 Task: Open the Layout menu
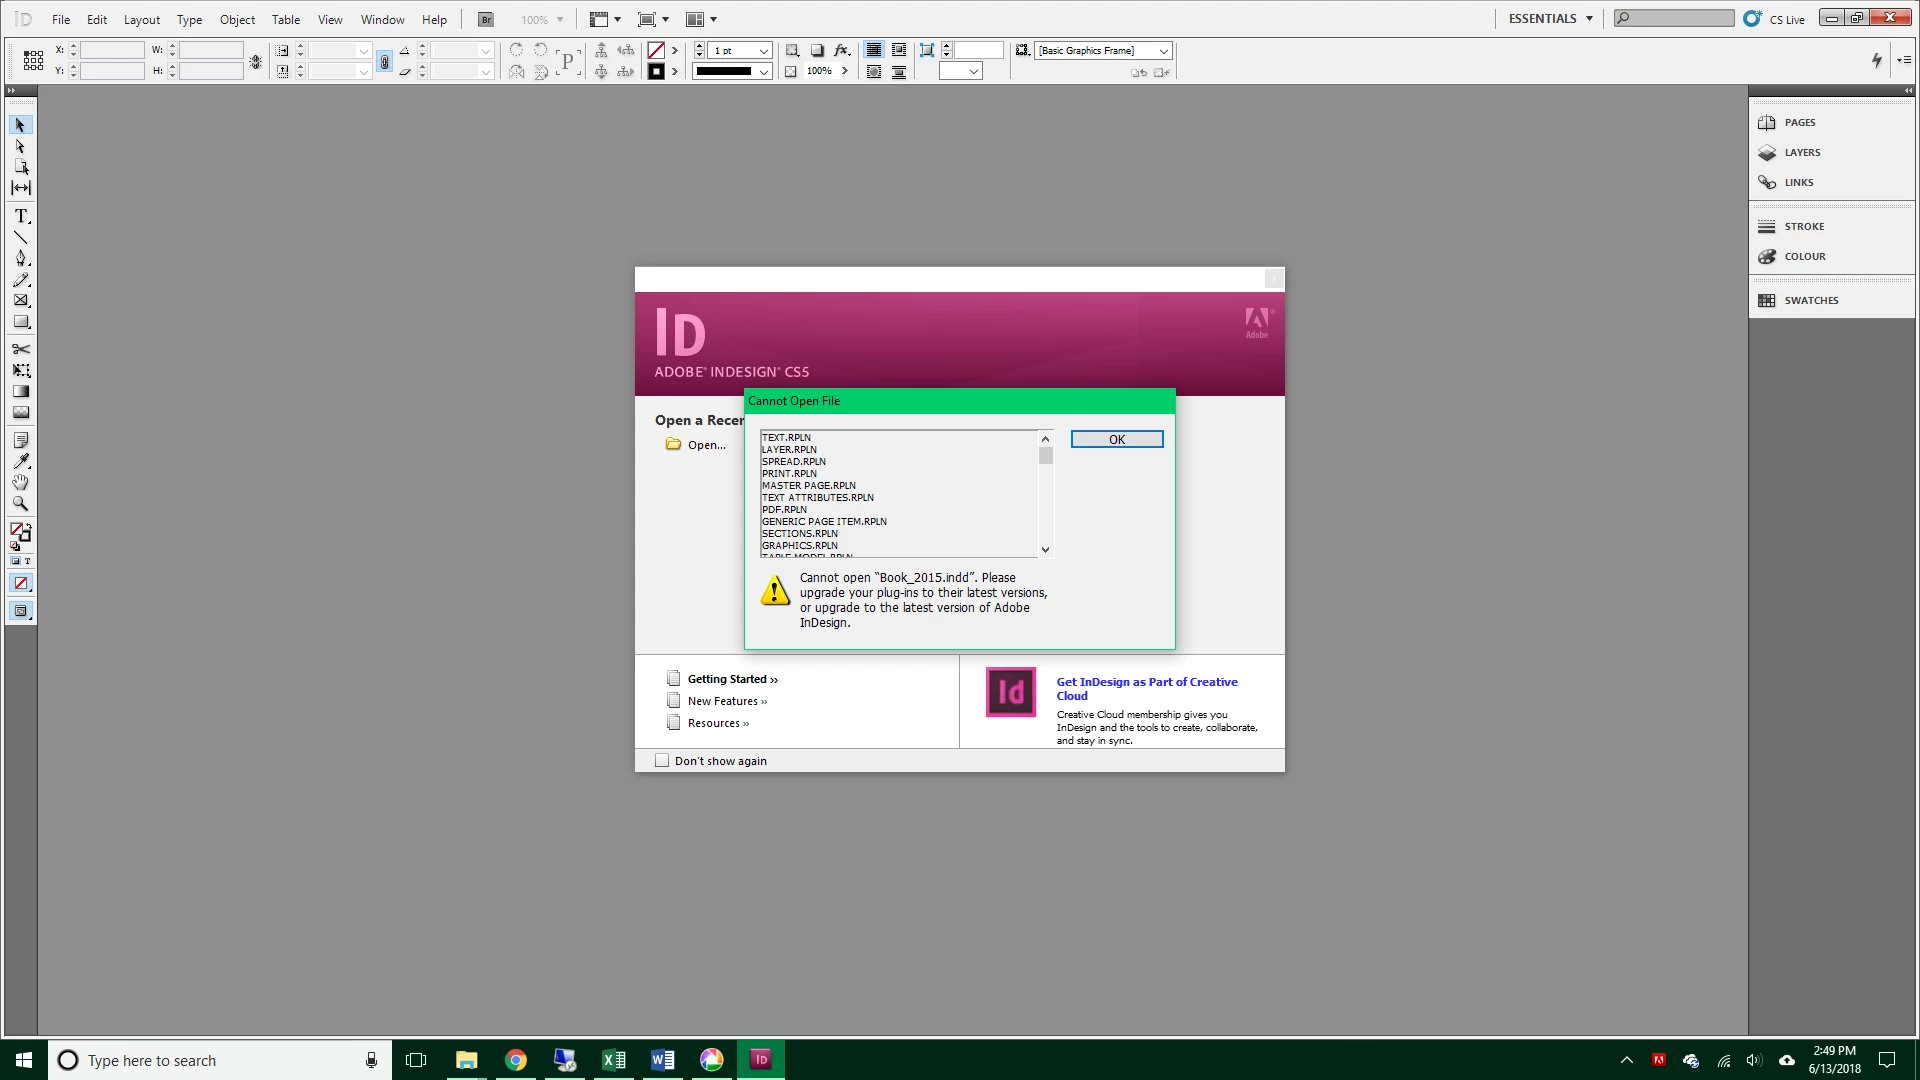point(141,20)
